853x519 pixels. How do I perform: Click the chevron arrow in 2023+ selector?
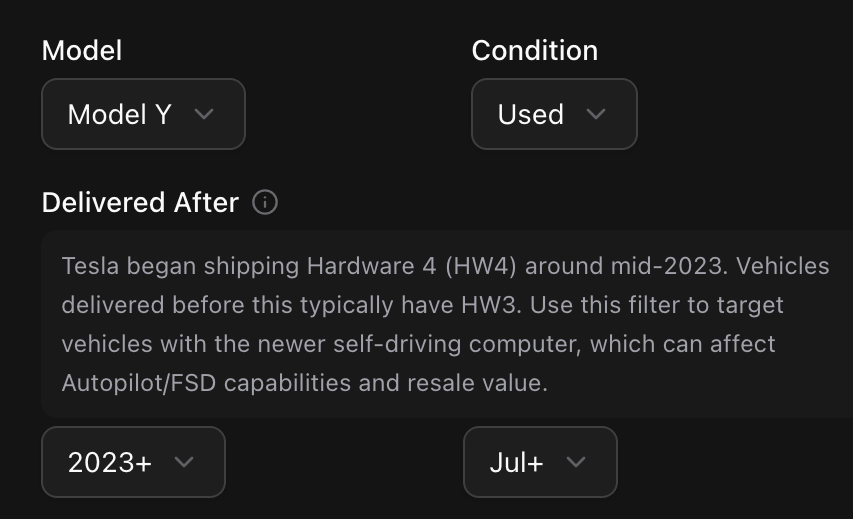[183, 462]
